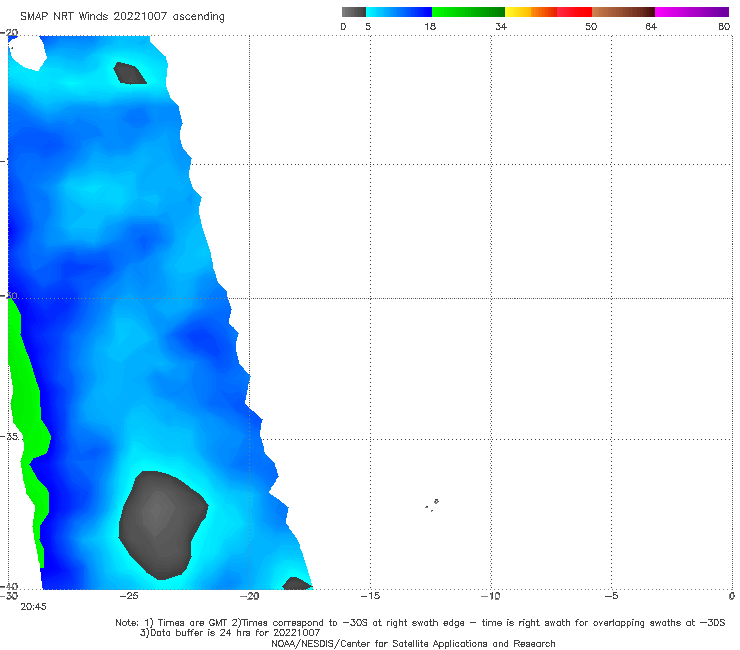This screenshot has height=650, width=740.
Task: Pick the yellow-to-red 34-50 color bar segment
Action: pos(548,12)
